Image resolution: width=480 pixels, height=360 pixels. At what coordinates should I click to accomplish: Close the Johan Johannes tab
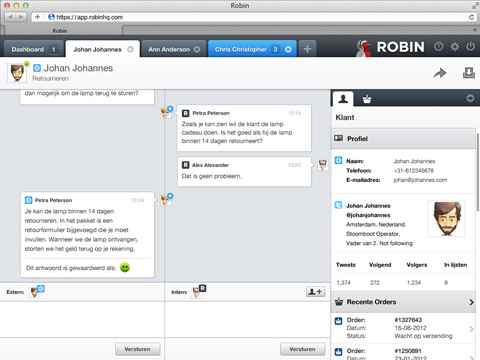pos(130,49)
